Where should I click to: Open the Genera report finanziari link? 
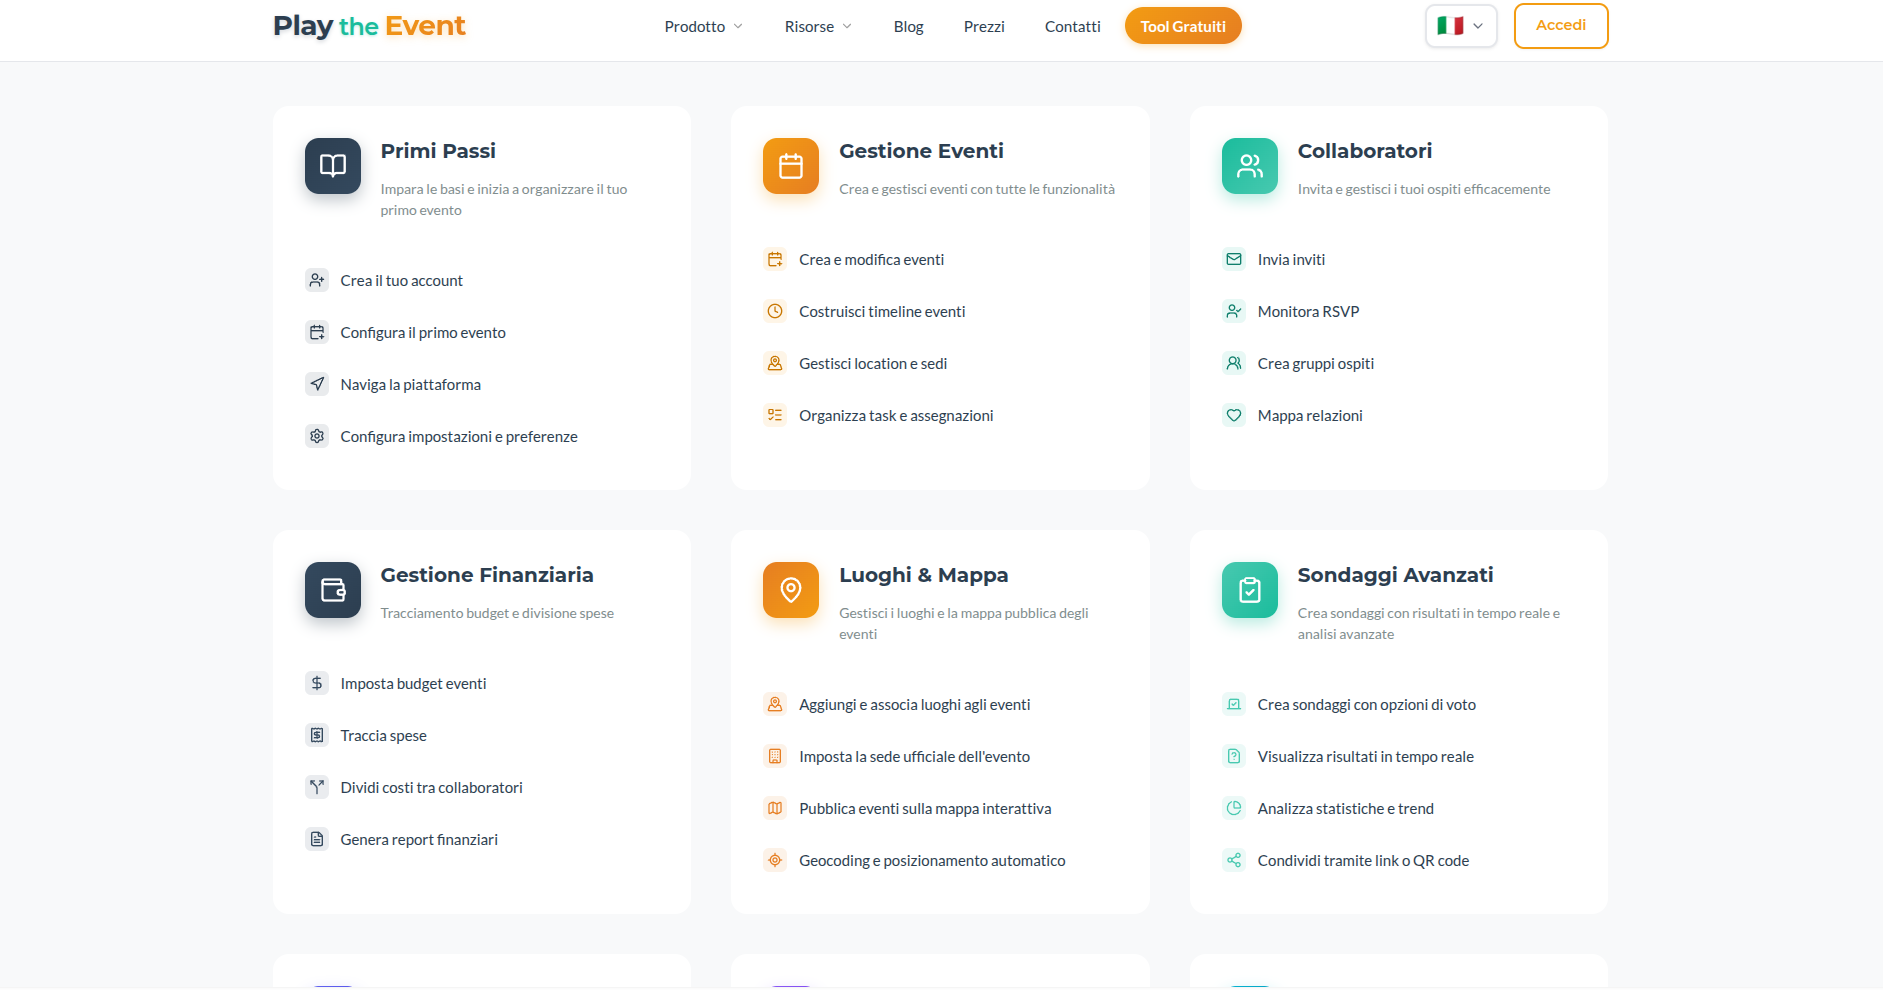click(x=419, y=840)
